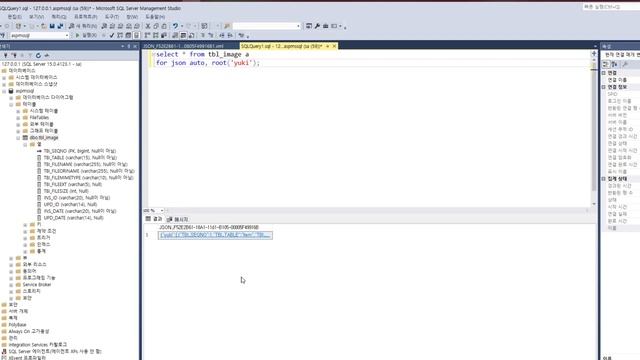Toggle Results to File
Viewport: 640px width, 360px height.
pos(191,36)
